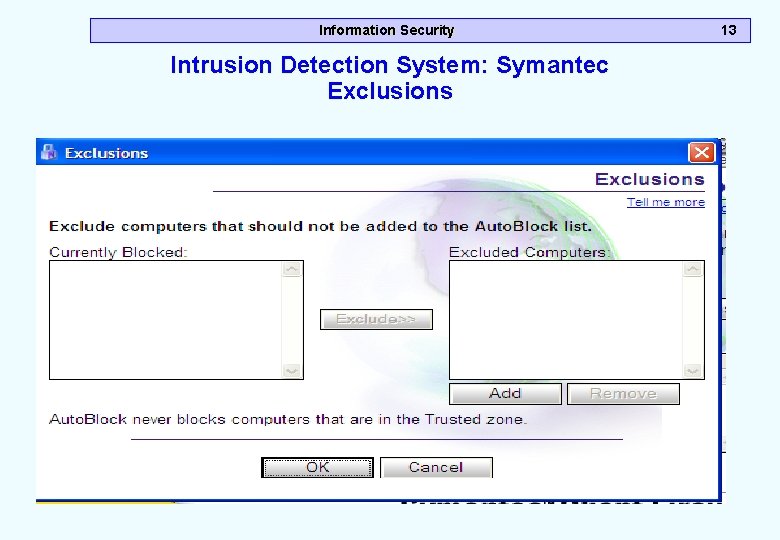
Task: Open the Tell me more link
Action: click(x=666, y=202)
